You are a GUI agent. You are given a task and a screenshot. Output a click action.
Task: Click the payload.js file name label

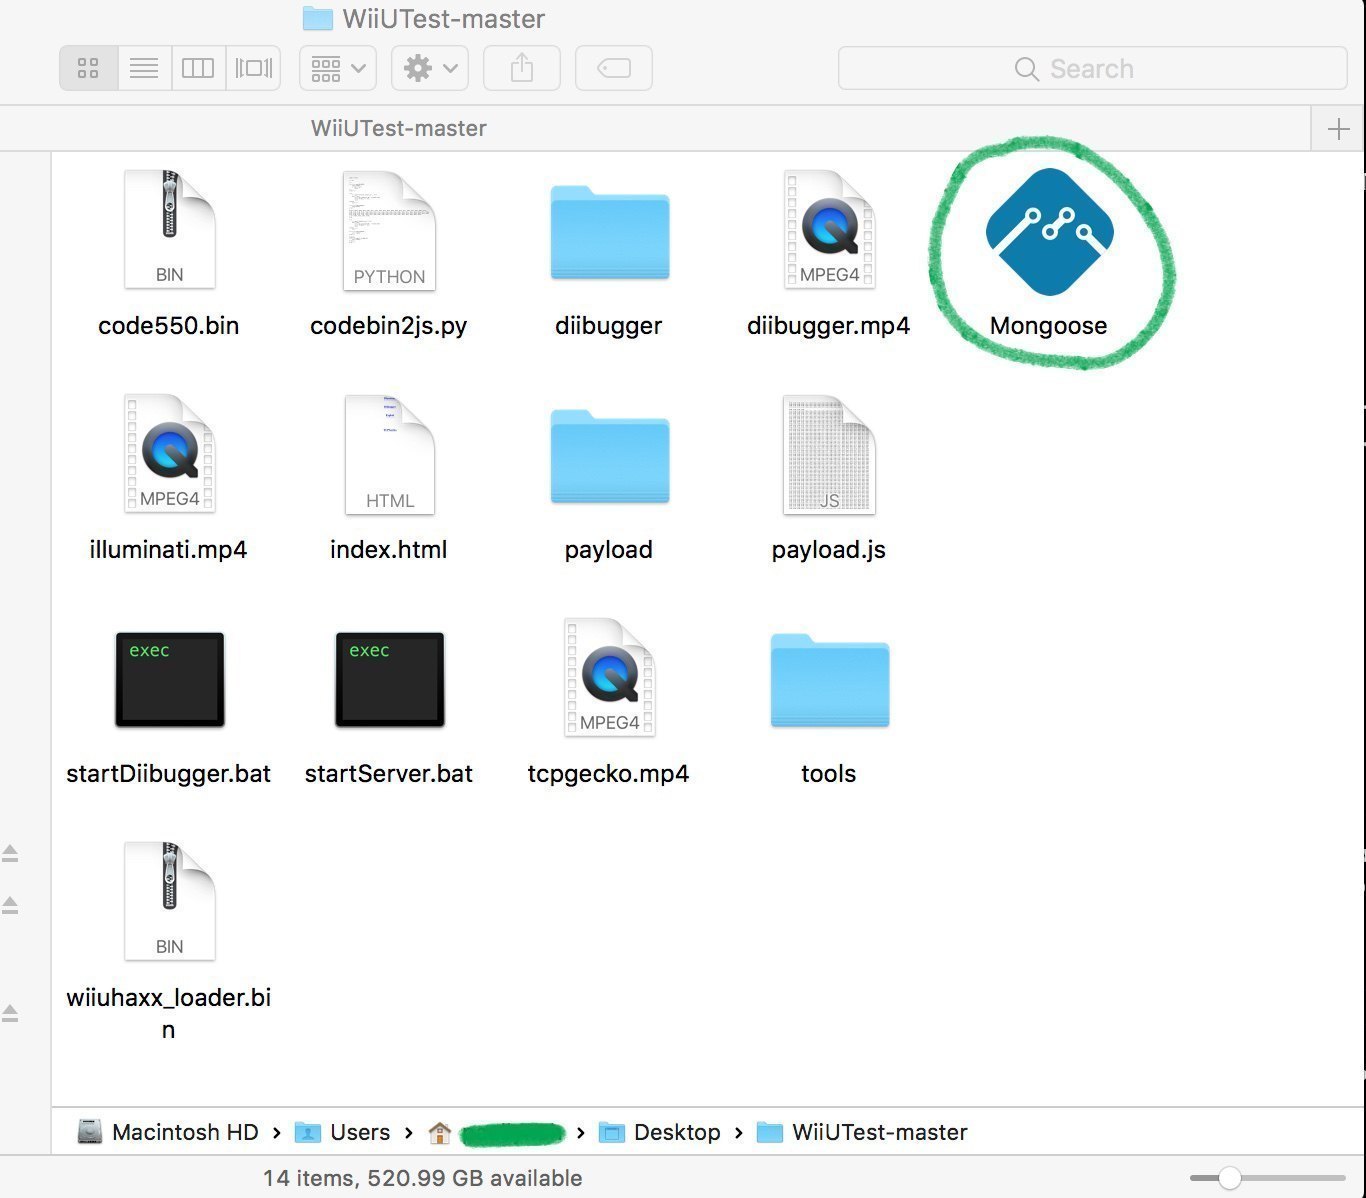pyautogui.click(x=828, y=550)
